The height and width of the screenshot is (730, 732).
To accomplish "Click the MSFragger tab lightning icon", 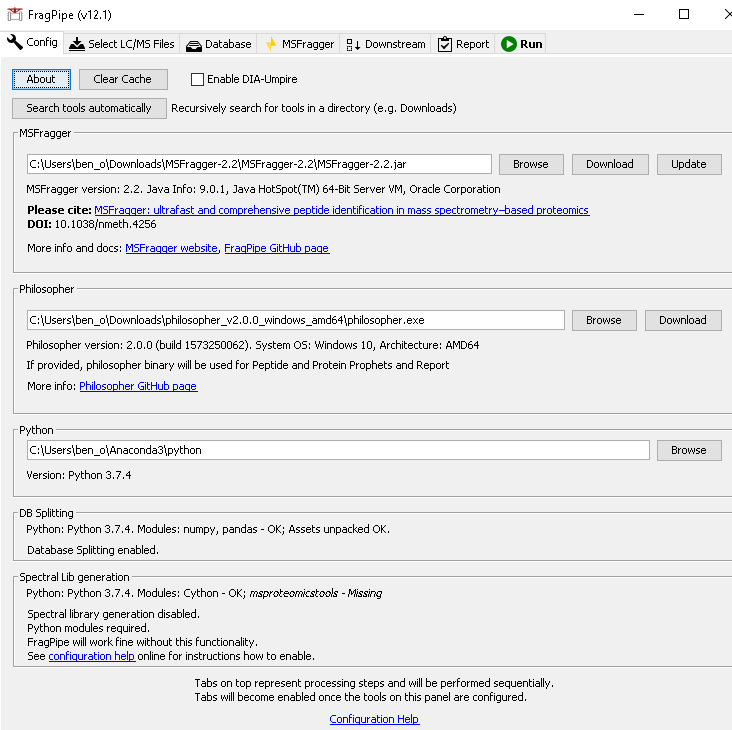I will click(270, 44).
